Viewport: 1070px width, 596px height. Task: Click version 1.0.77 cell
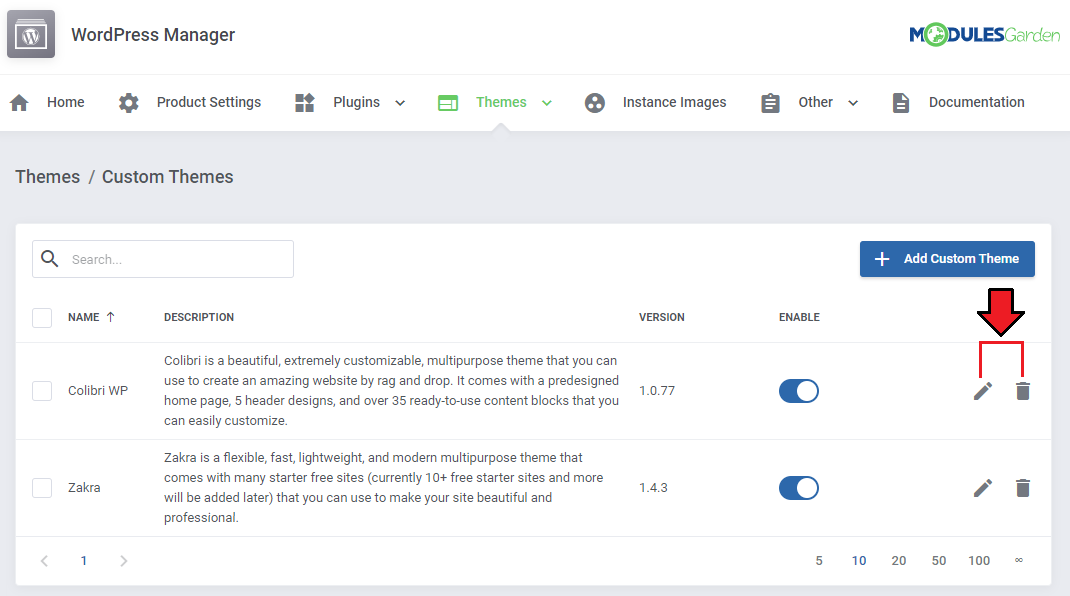656,391
